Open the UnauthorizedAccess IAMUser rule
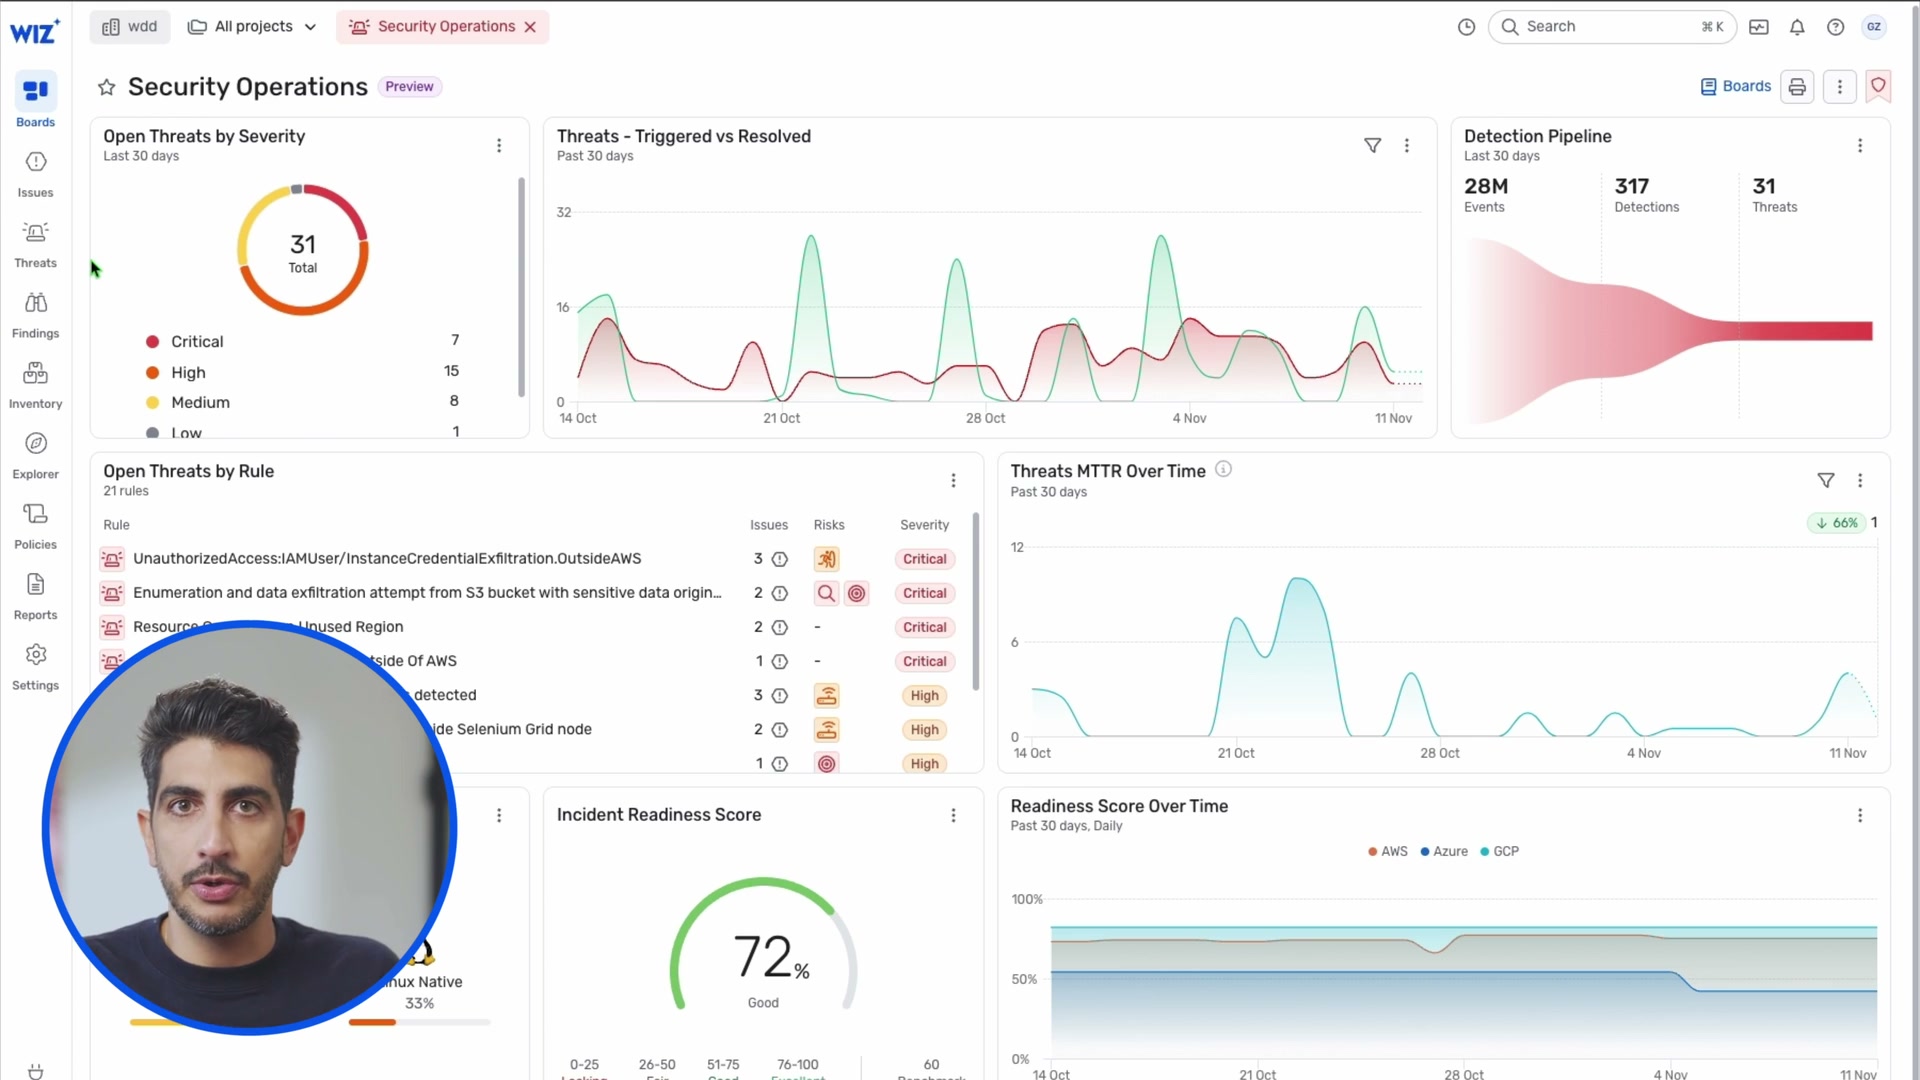 (387, 559)
